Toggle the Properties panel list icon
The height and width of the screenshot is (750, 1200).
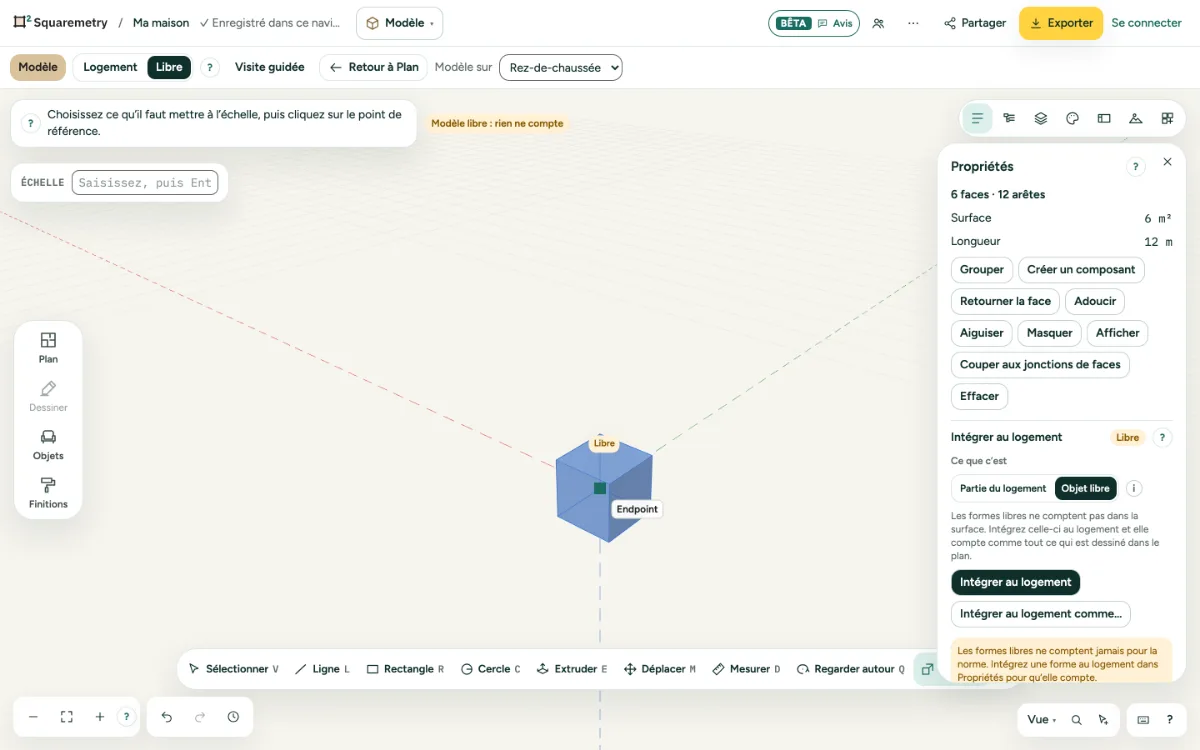(977, 118)
